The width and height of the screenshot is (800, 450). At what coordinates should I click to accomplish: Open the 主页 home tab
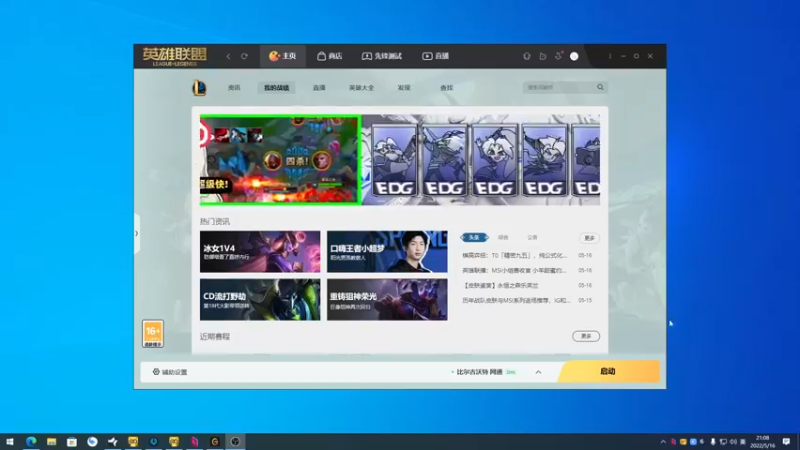(283, 56)
